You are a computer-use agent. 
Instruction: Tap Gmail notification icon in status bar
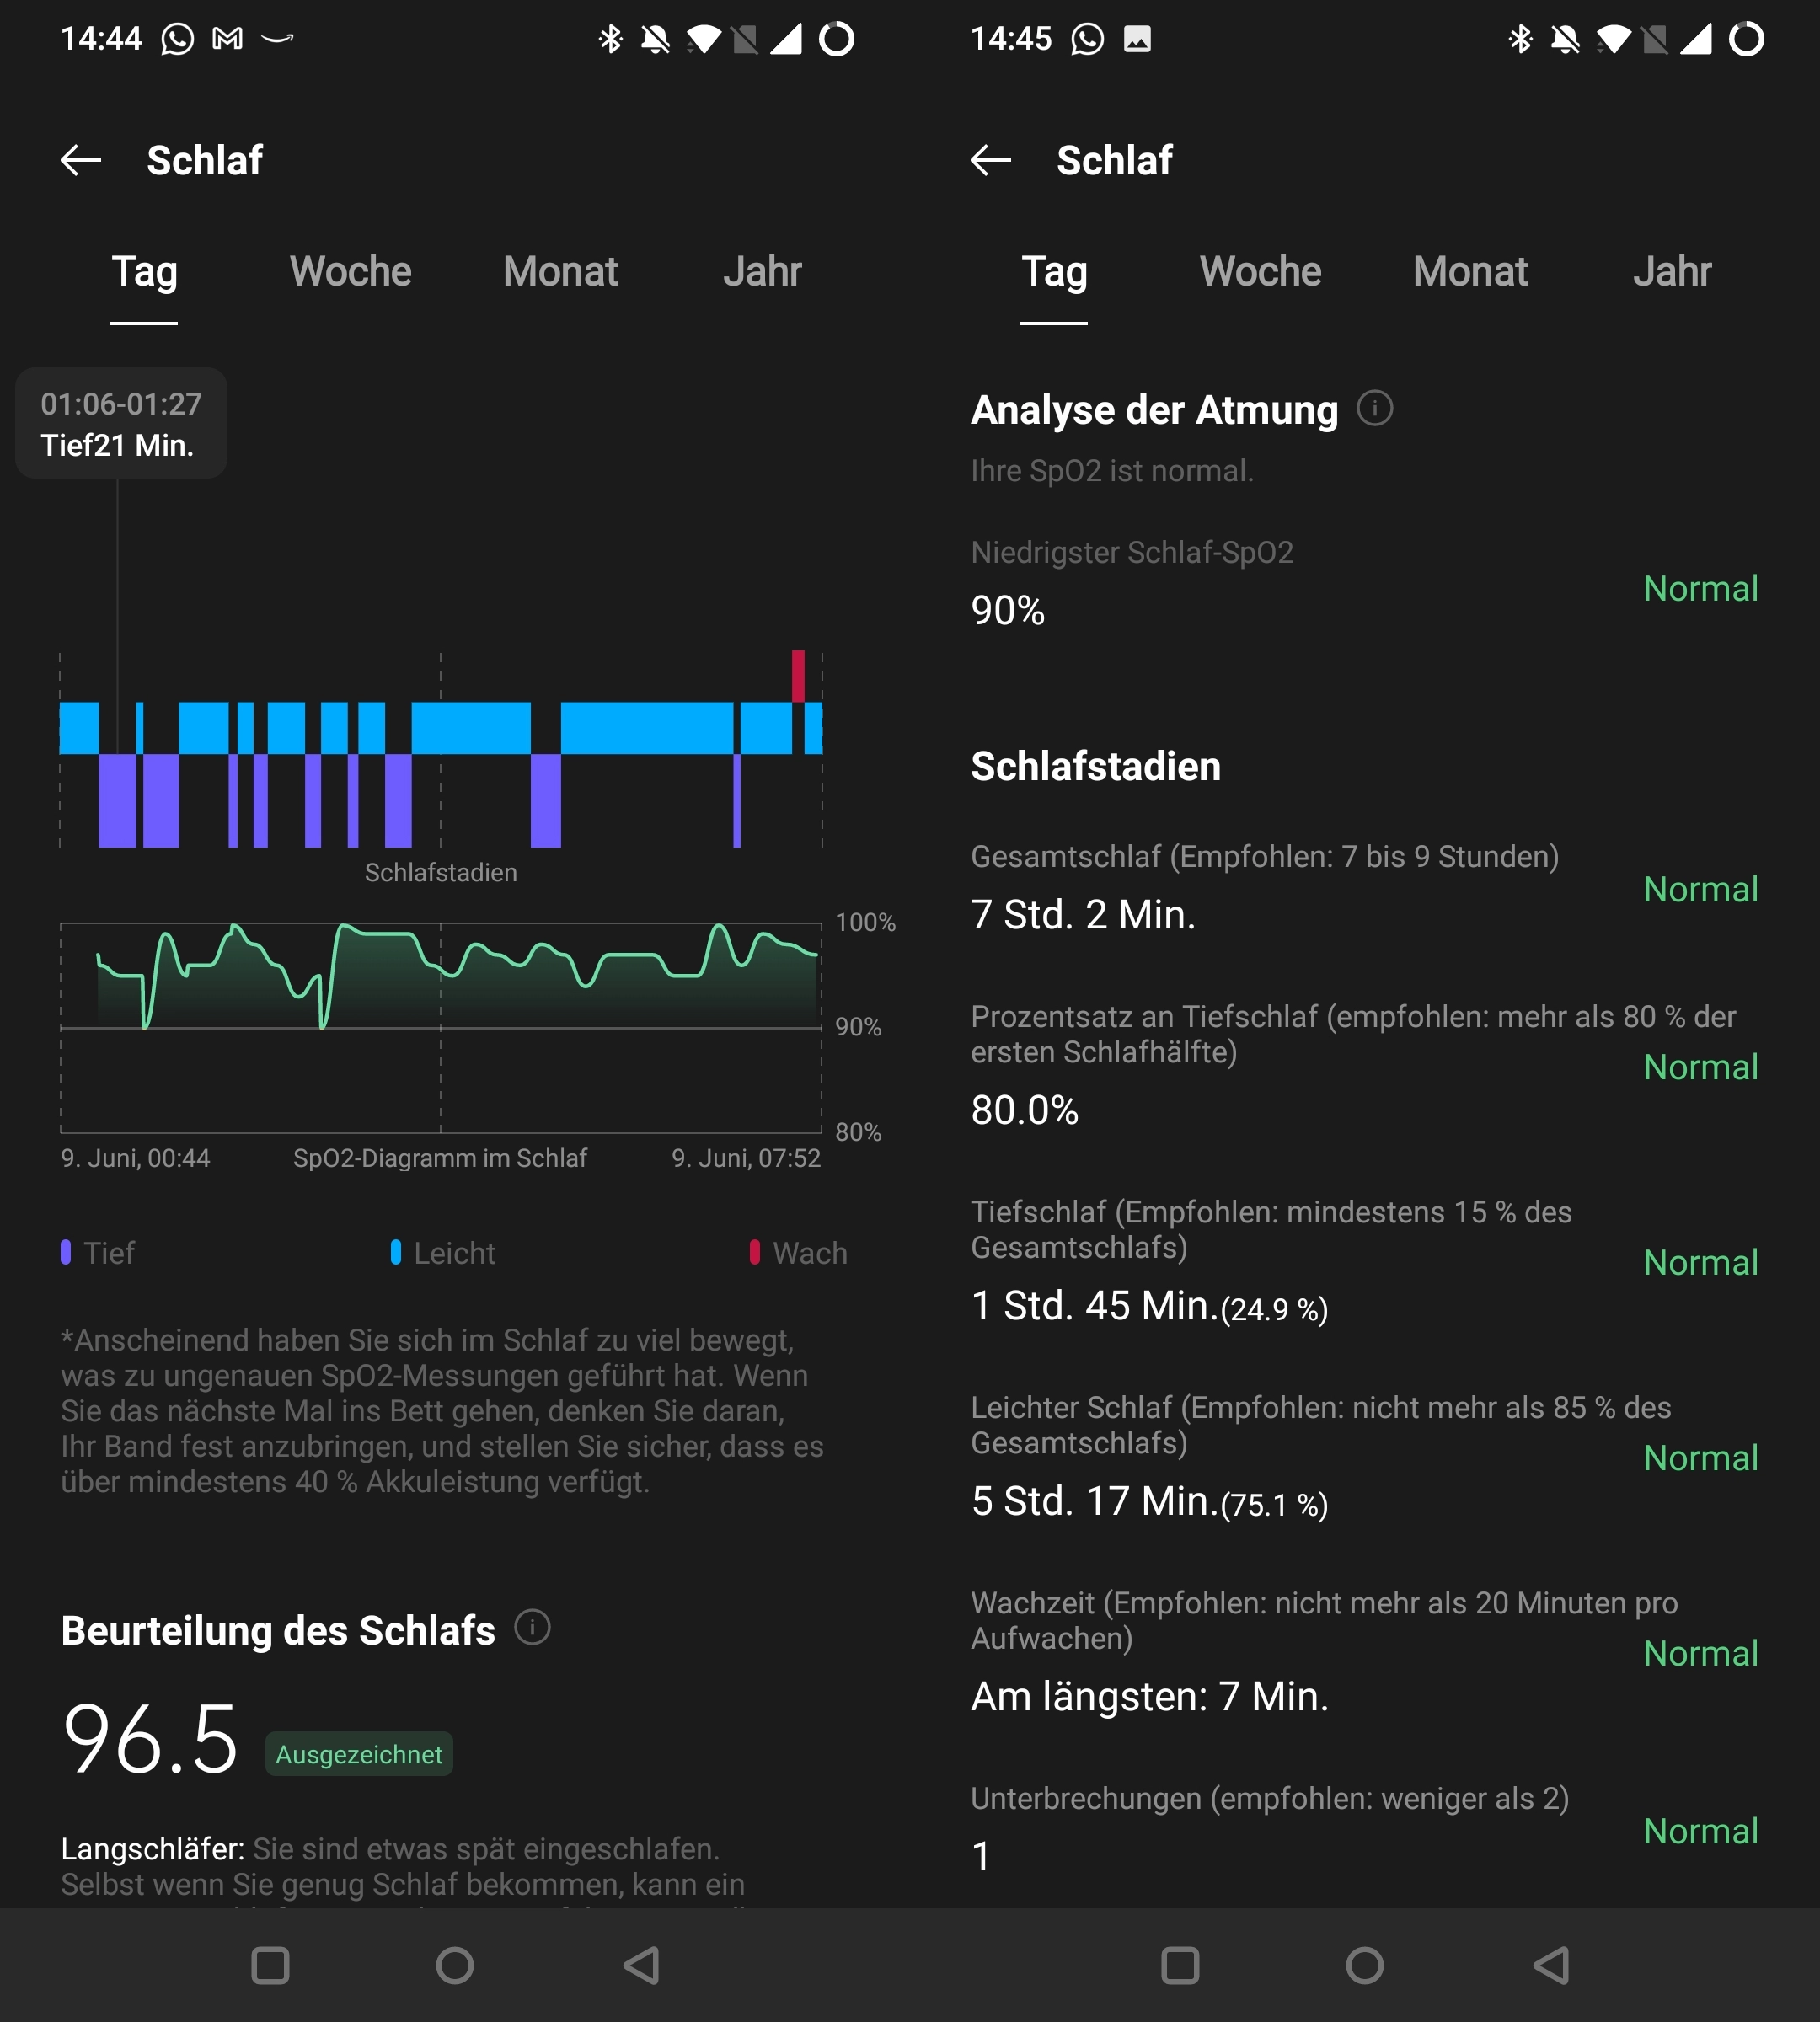tap(228, 39)
